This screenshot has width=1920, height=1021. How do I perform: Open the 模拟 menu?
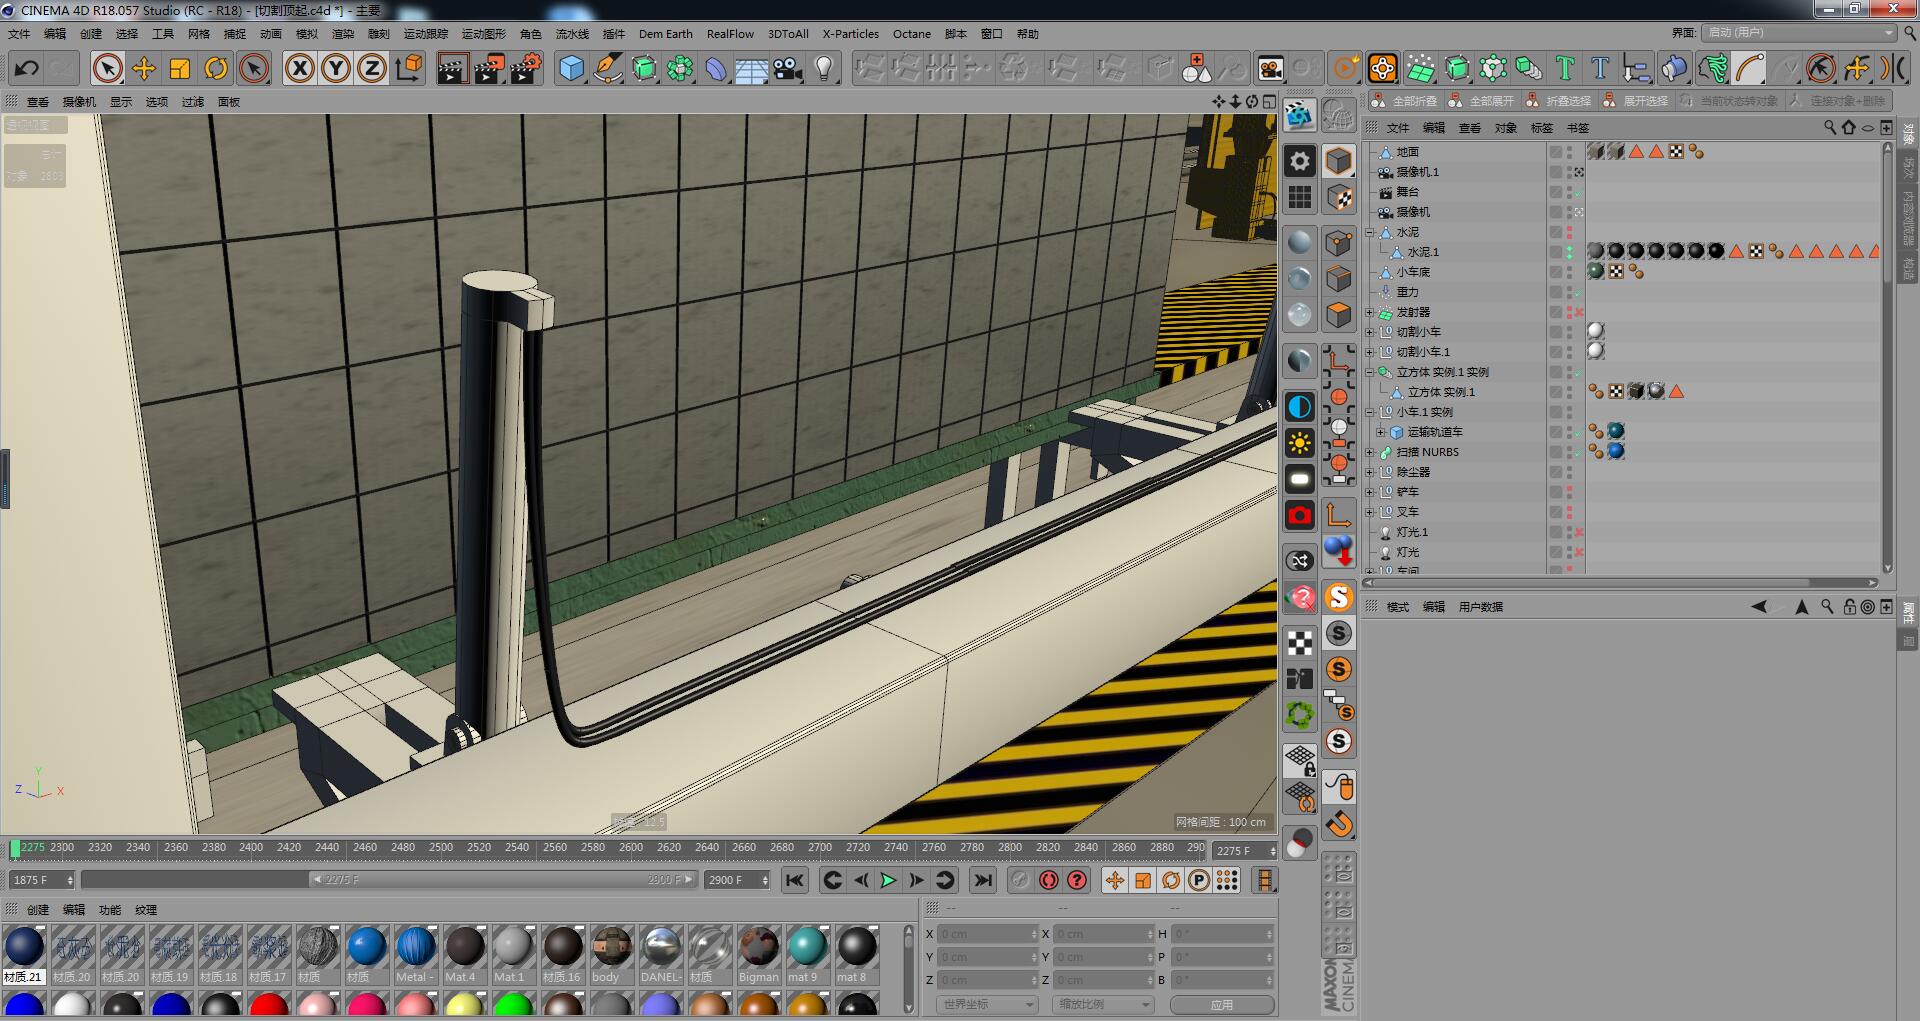point(307,34)
